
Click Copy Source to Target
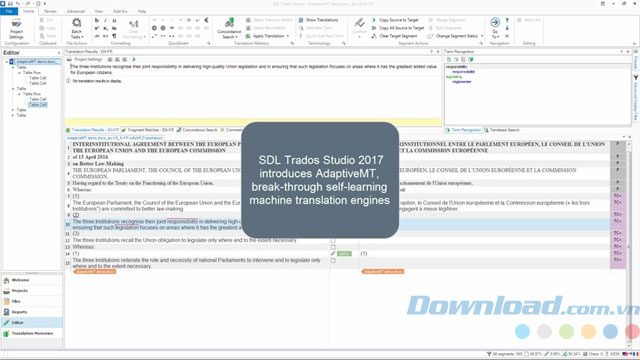click(395, 20)
